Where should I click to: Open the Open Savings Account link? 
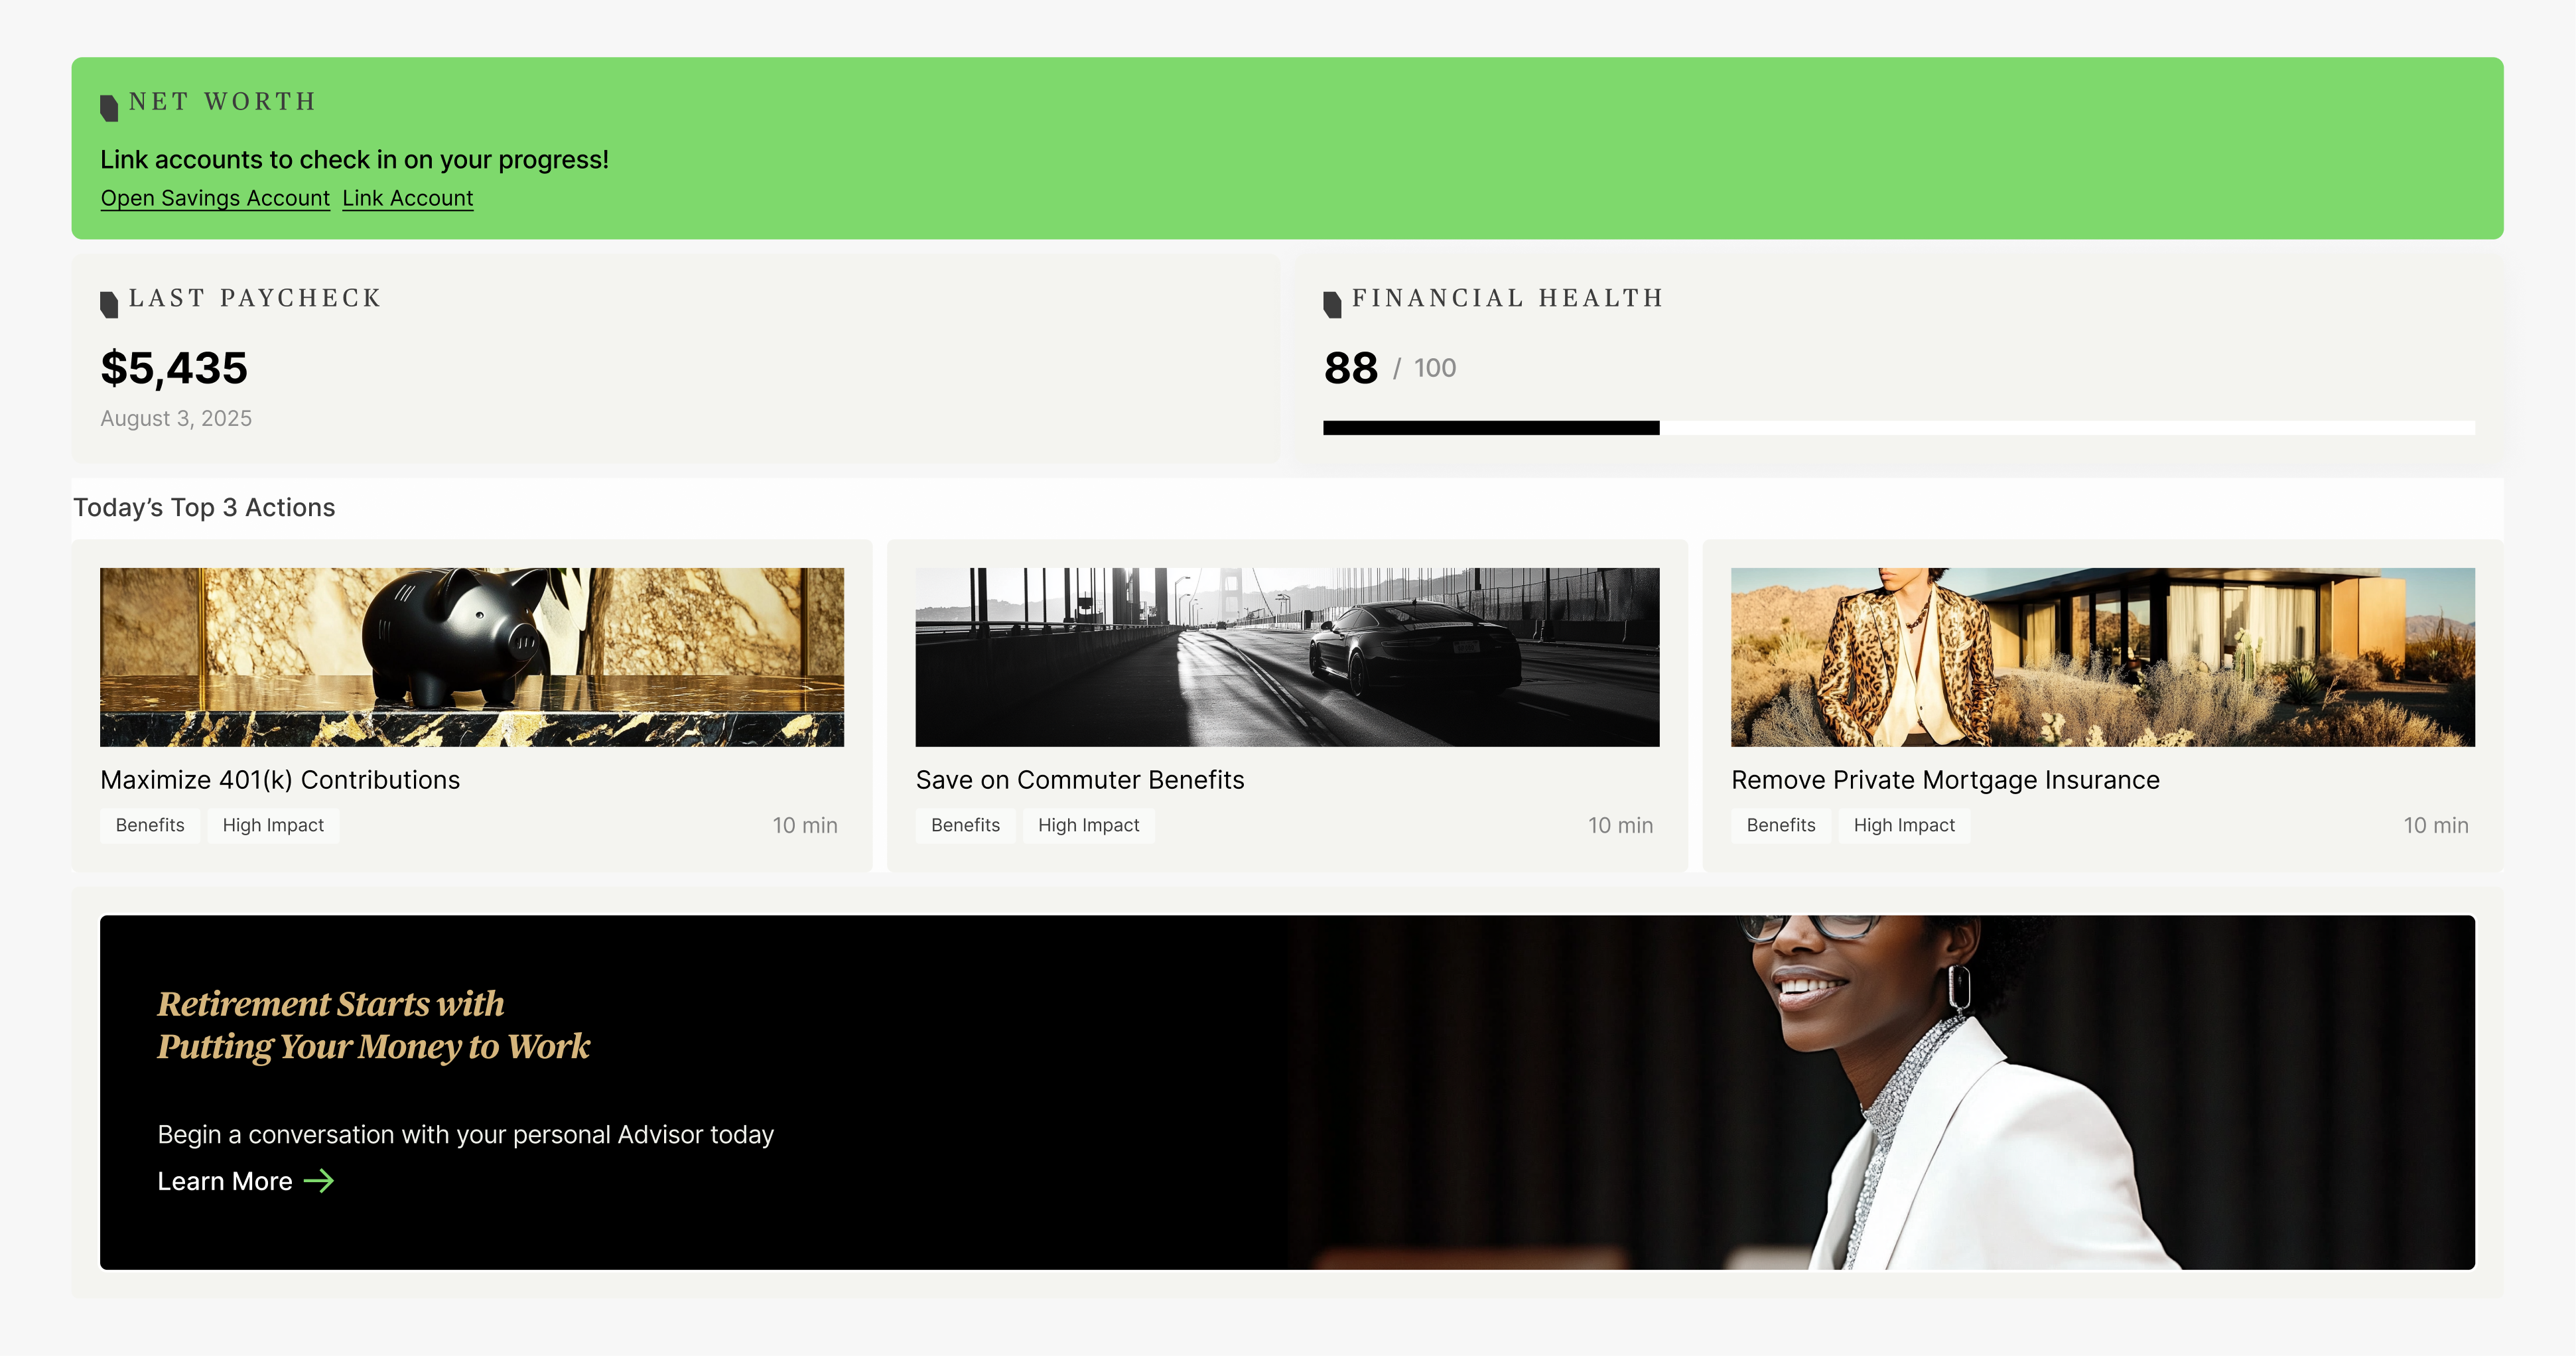pos(215,198)
